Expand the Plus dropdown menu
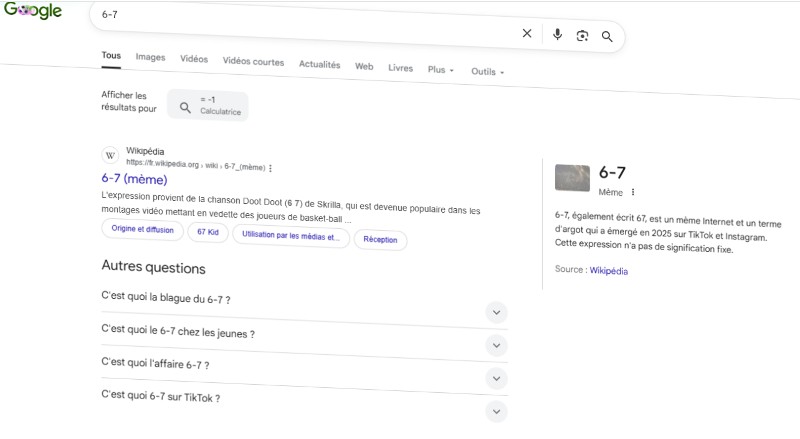Image resolution: width=800 pixels, height=439 pixels. (441, 69)
